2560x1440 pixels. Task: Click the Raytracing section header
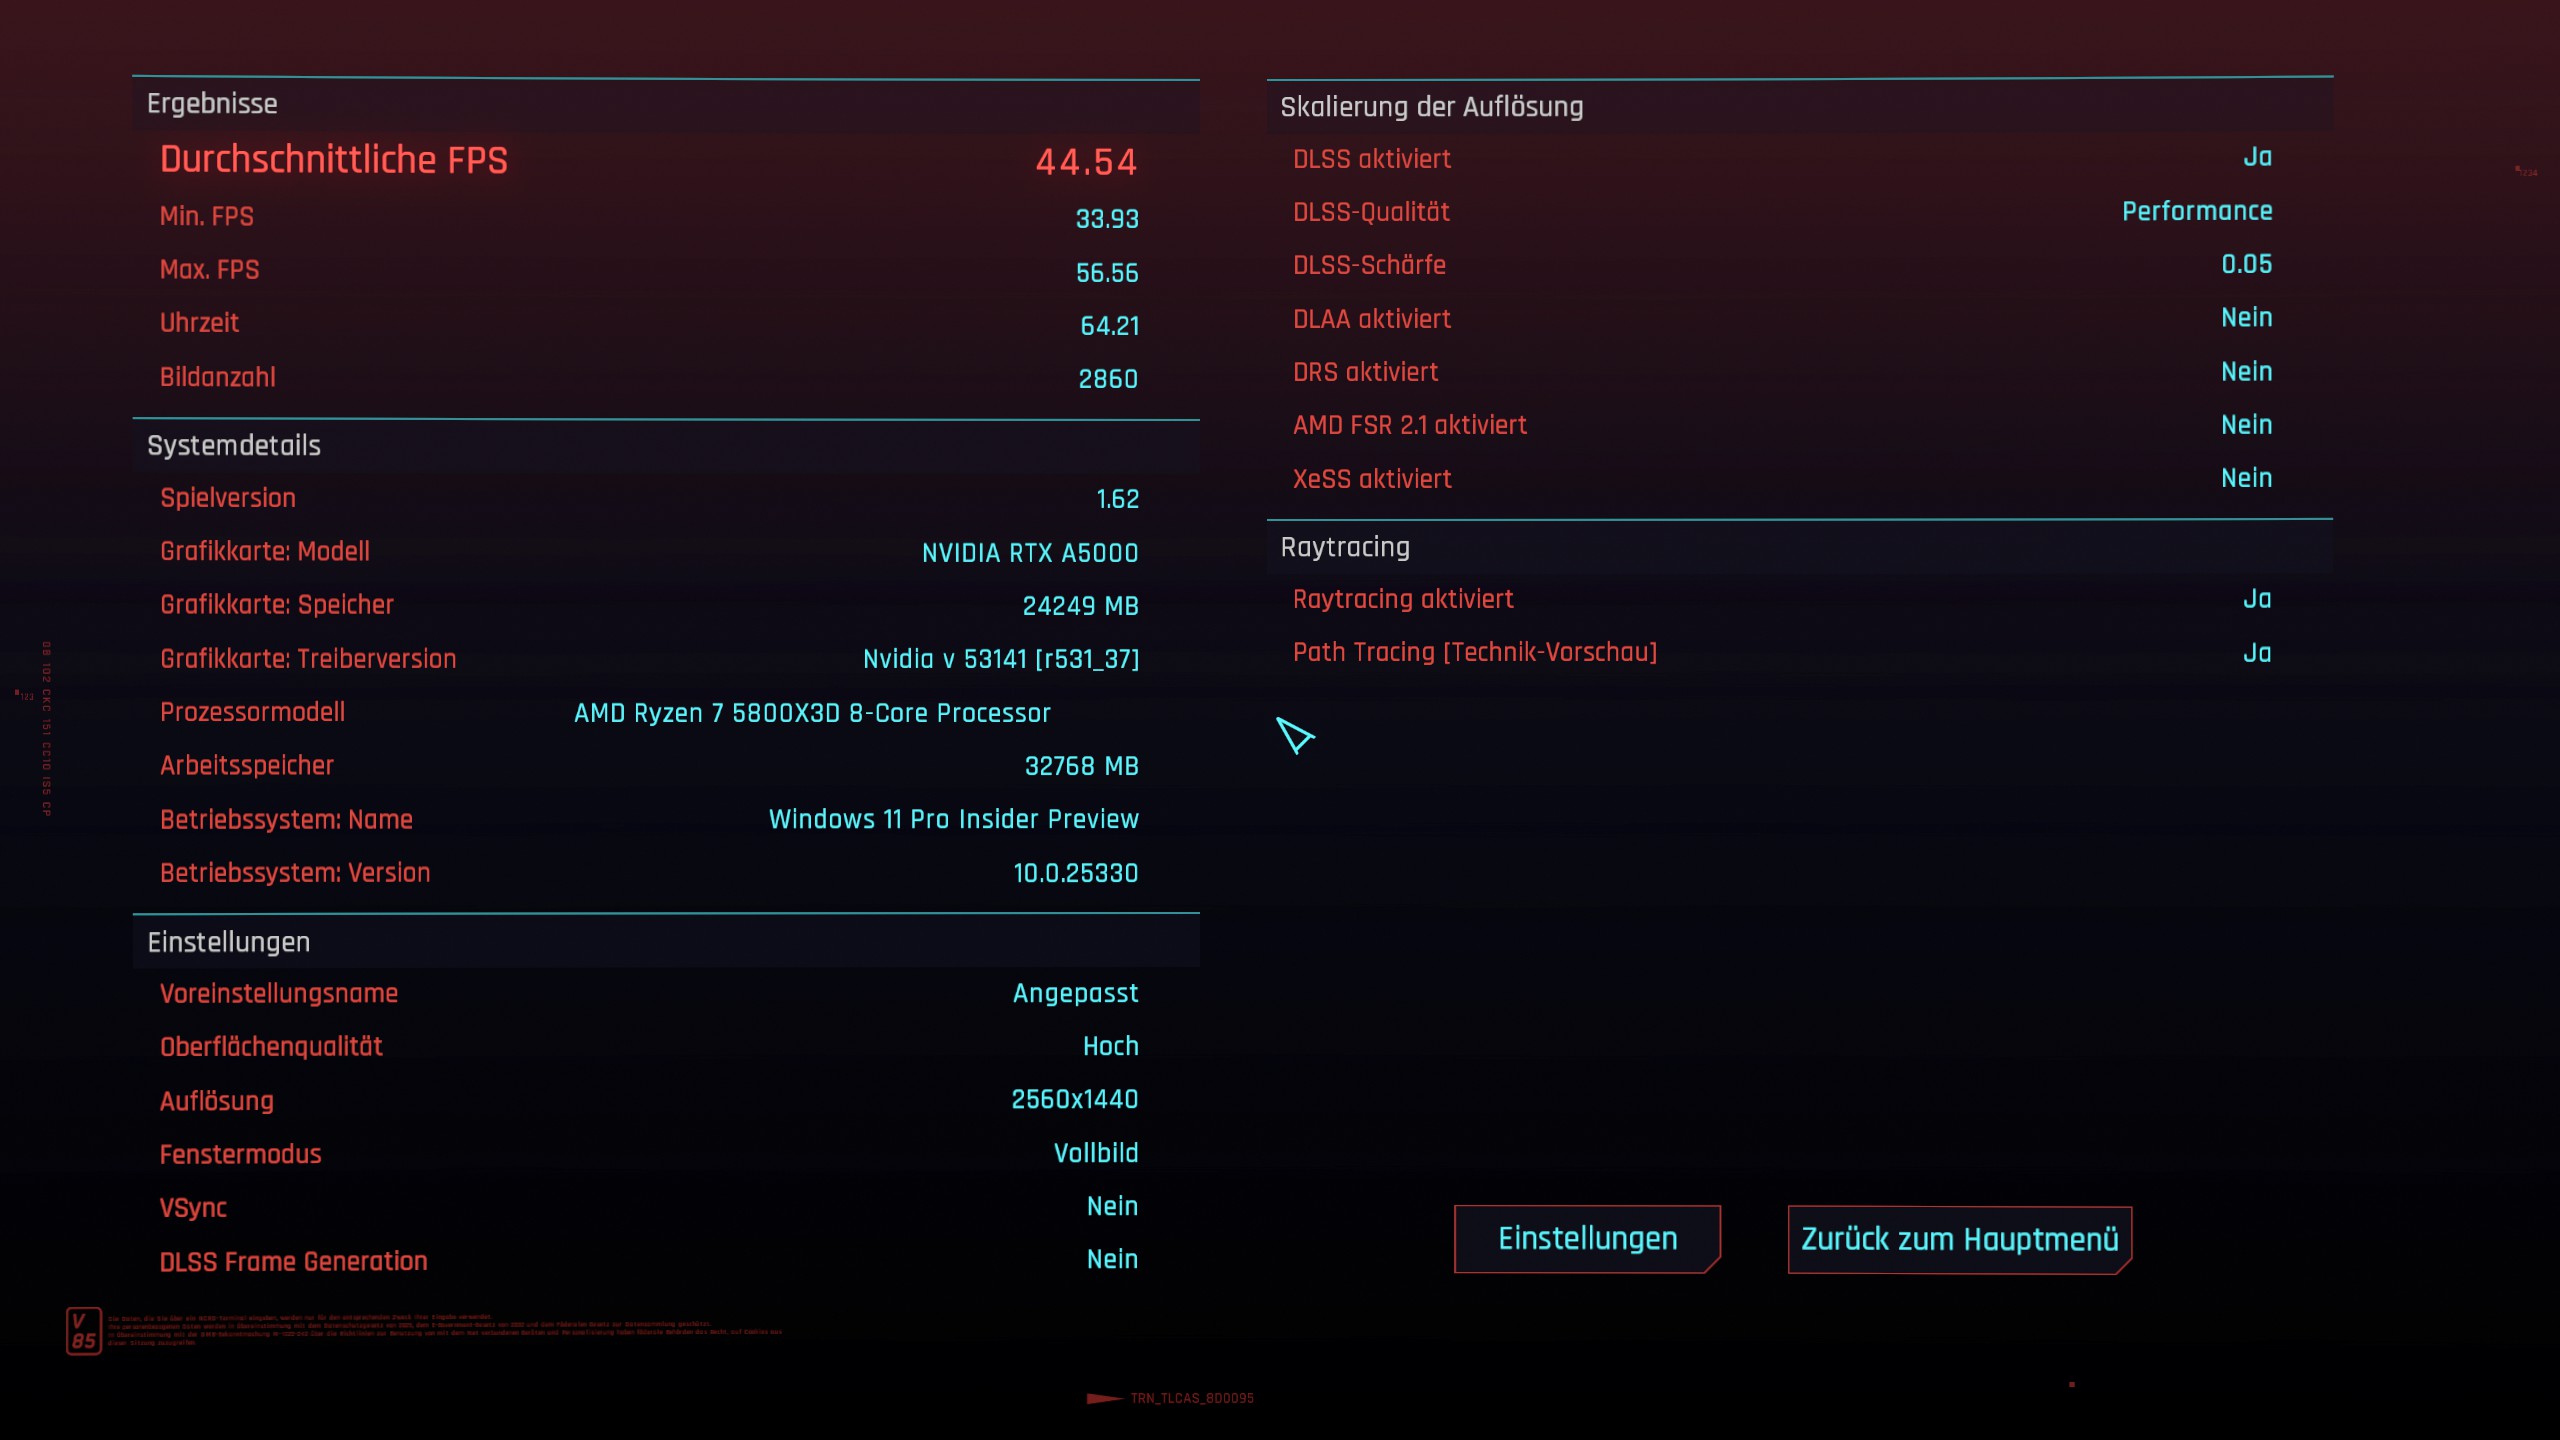click(1345, 548)
